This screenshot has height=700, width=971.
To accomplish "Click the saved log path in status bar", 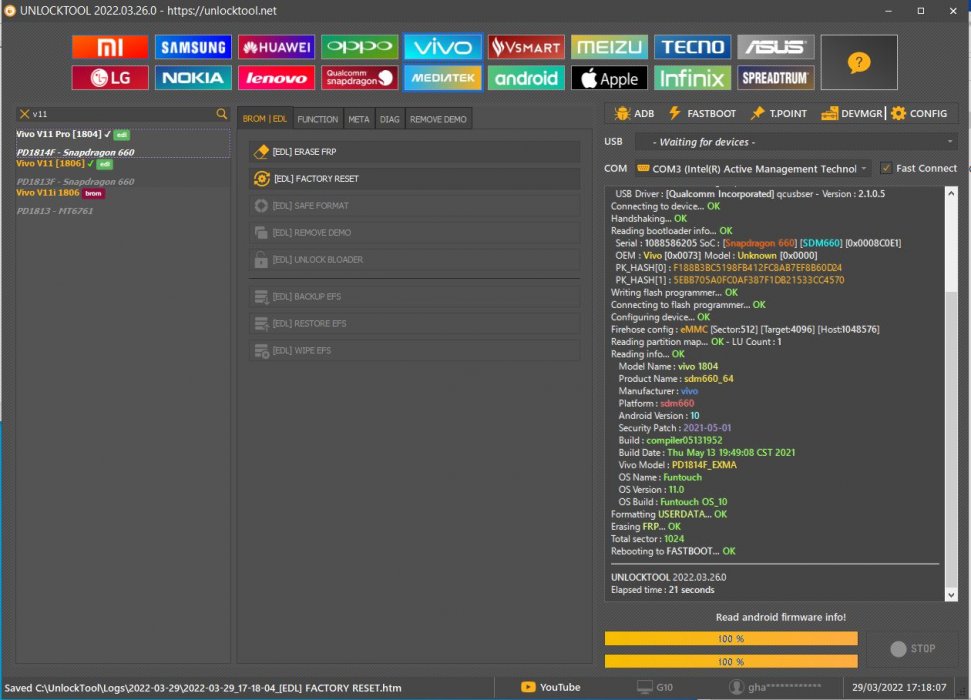I will point(202,688).
